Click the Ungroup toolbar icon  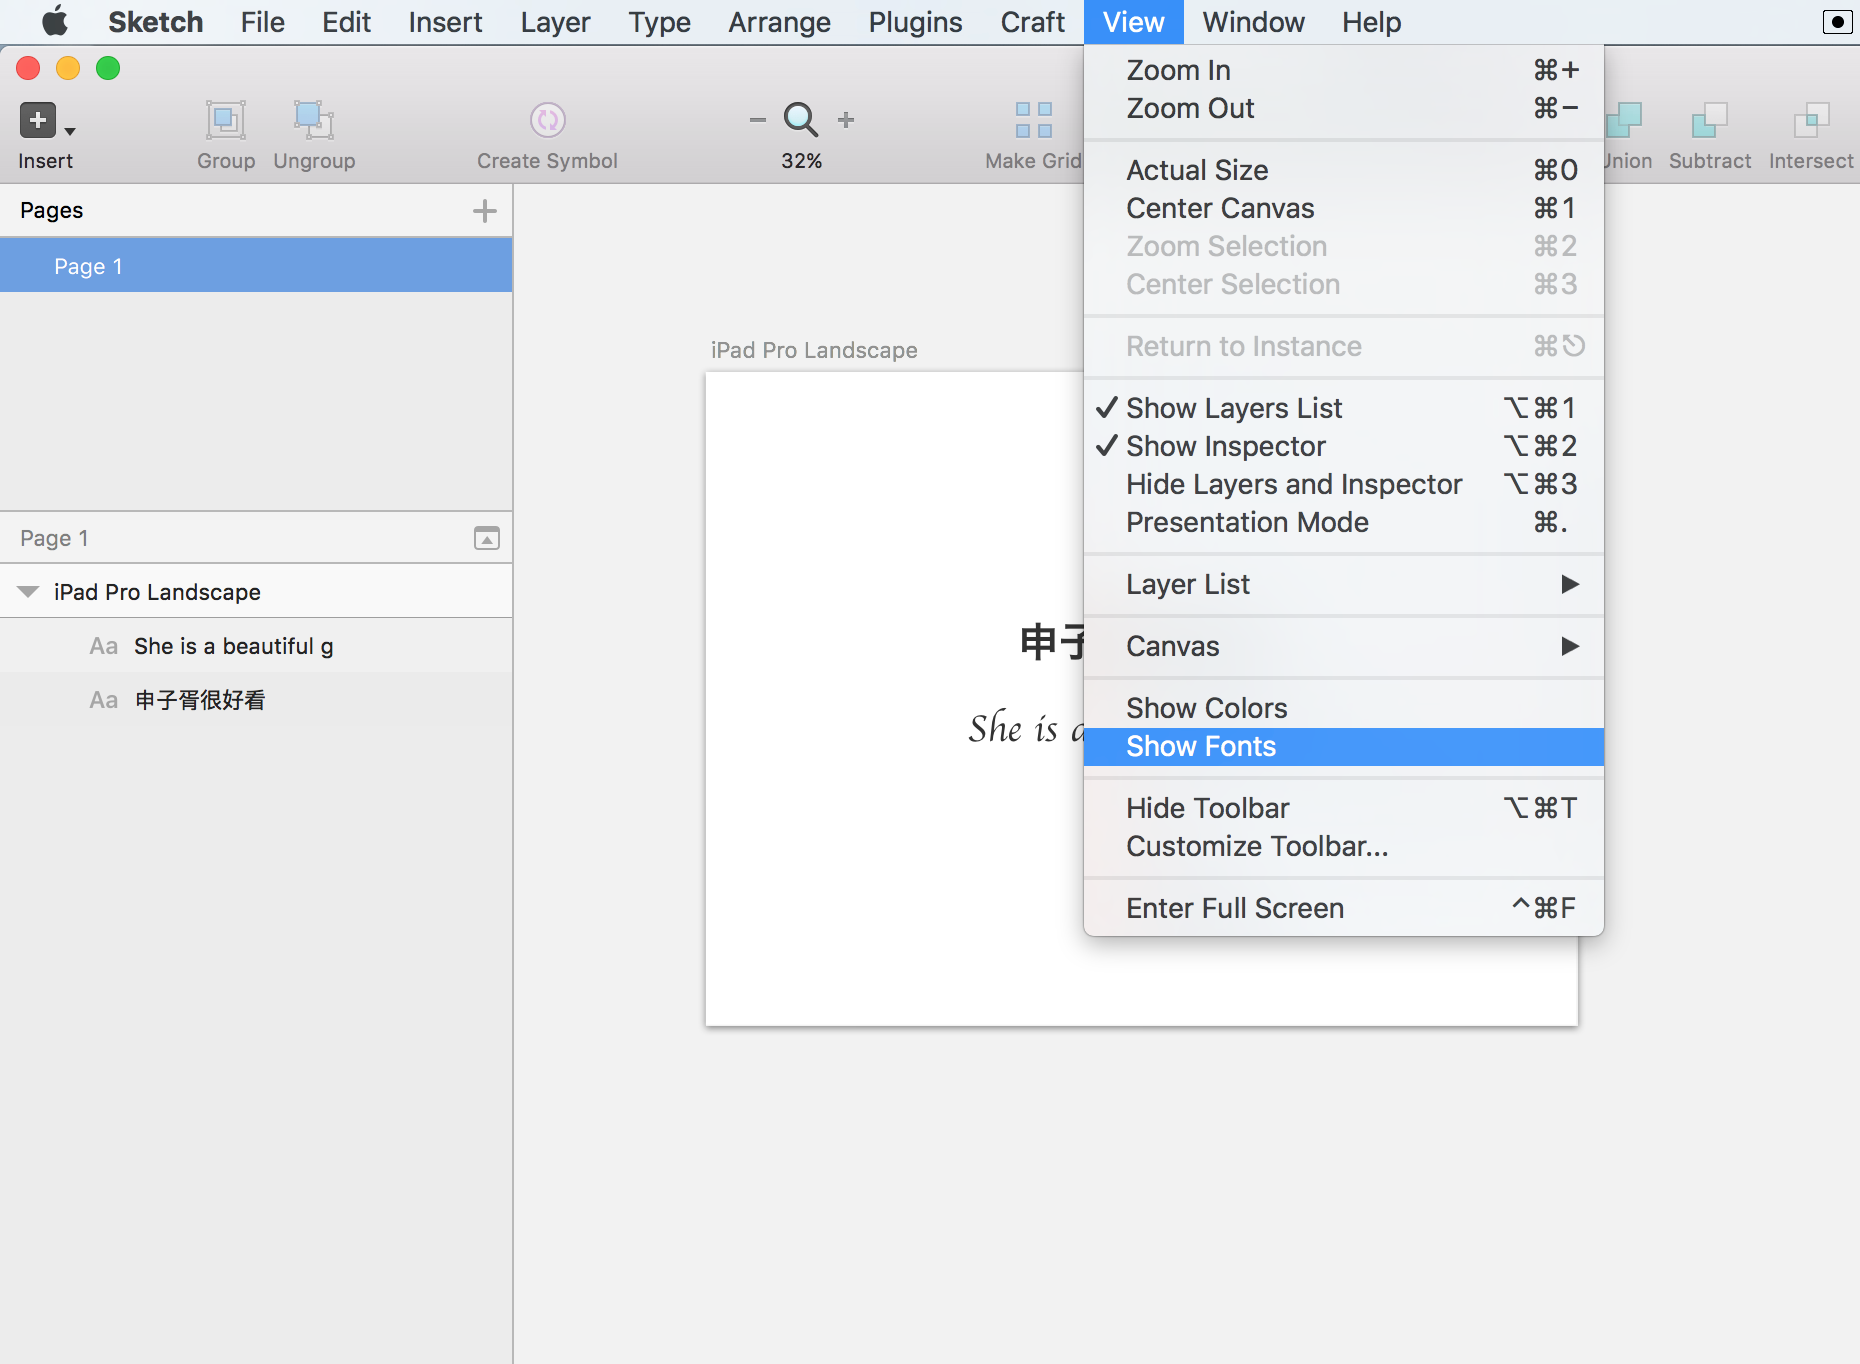(x=314, y=120)
